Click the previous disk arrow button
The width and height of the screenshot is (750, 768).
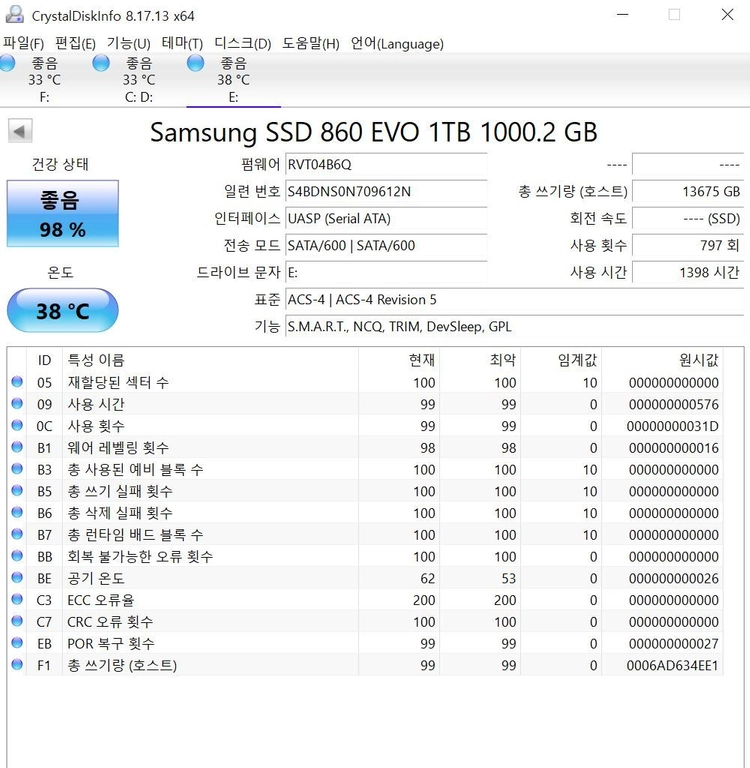point(20,131)
